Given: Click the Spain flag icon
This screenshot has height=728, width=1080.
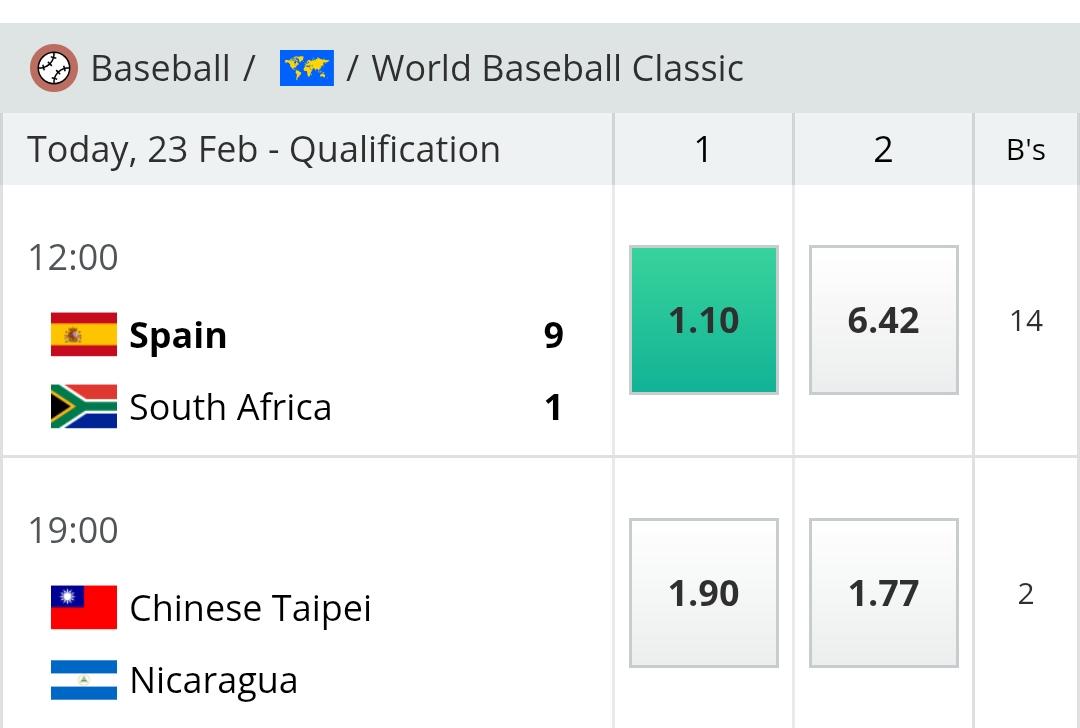Looking at the screenshot, I should (x=84, y=334).
